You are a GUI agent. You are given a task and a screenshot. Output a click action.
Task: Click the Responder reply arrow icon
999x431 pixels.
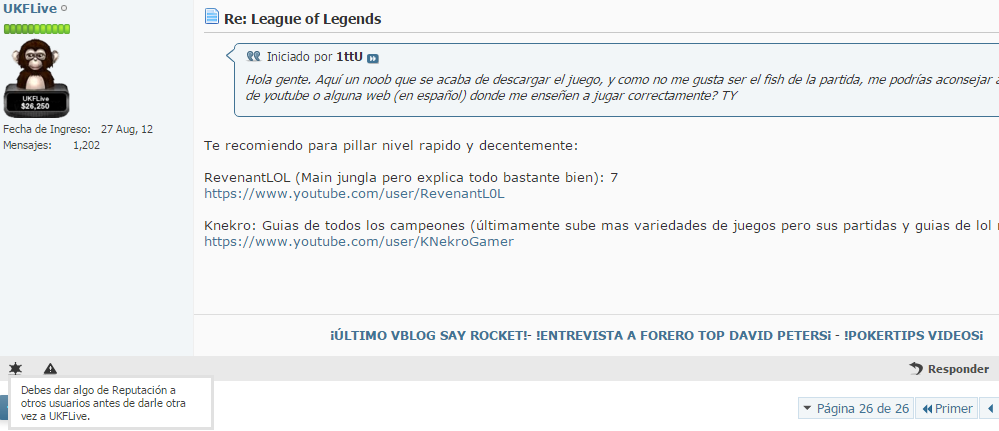pos(916,369)
